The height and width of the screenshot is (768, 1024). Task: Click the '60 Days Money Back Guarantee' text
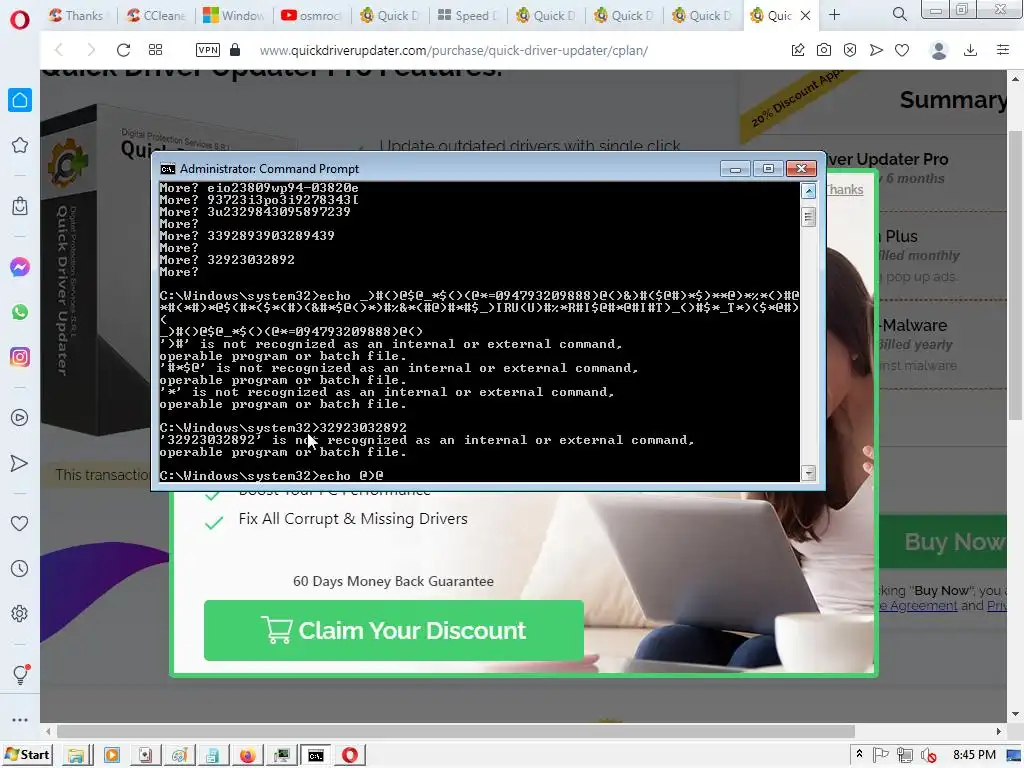(393, 581)
